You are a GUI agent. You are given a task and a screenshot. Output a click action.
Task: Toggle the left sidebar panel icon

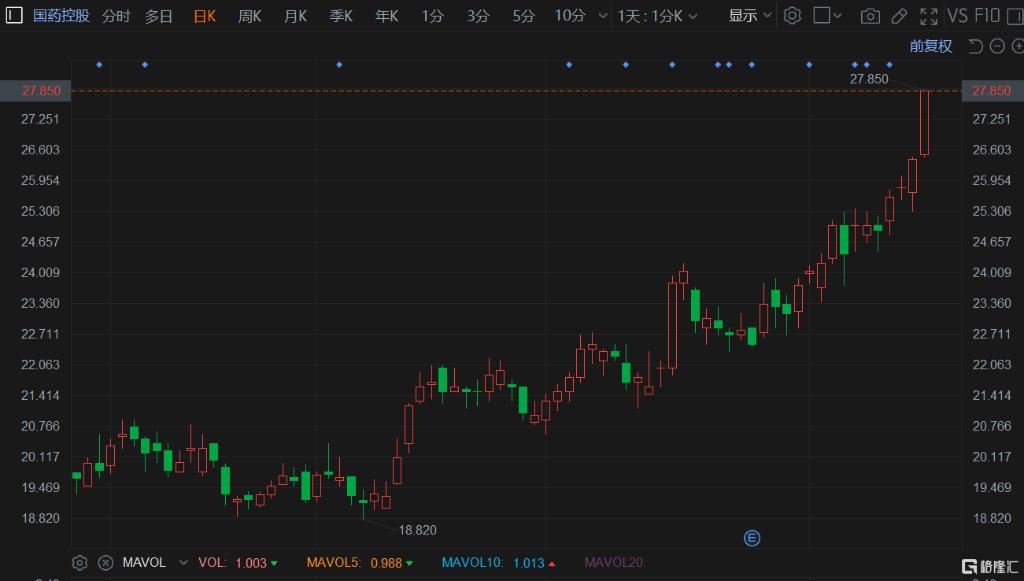point(13,16)
